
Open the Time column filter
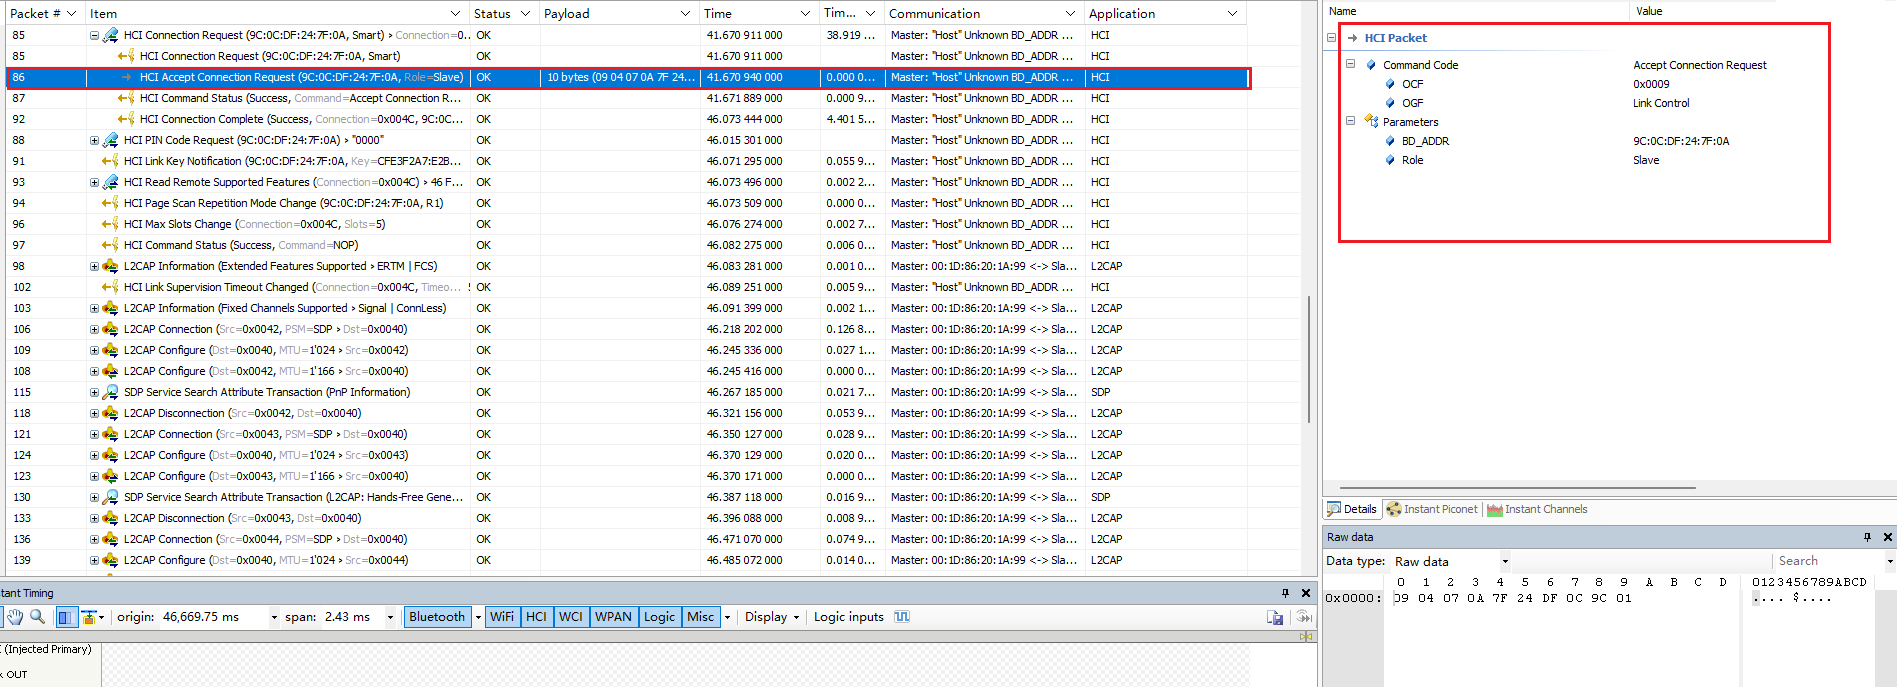point(806,14)
